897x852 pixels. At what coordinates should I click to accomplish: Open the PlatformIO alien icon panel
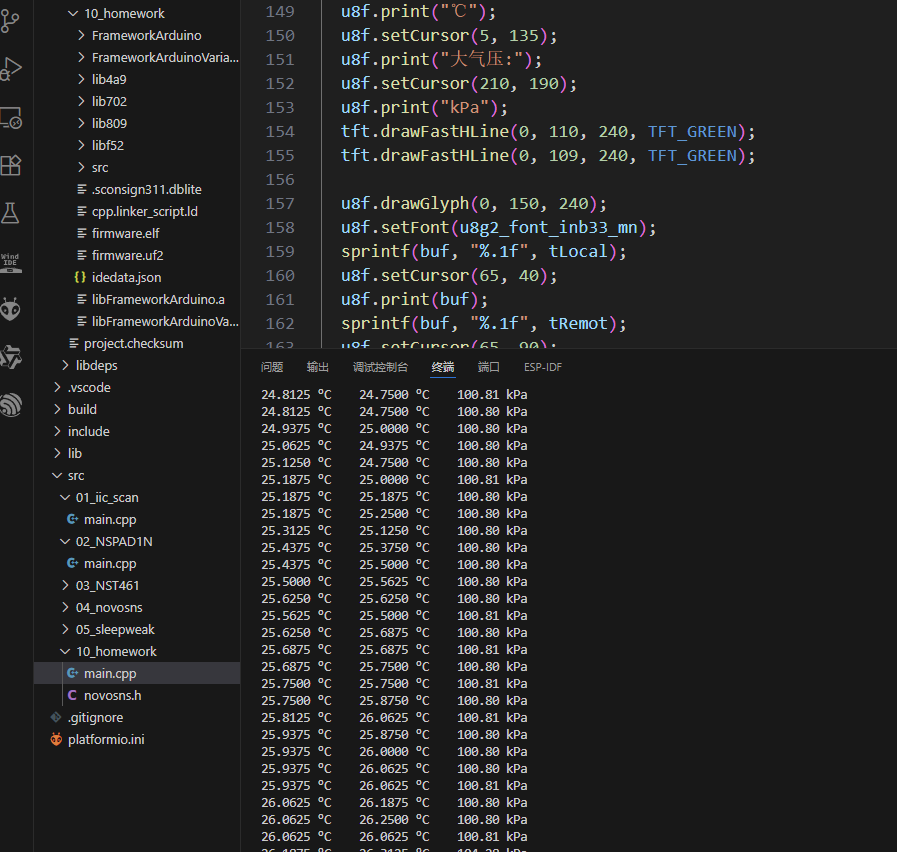[x=11, y=309]
